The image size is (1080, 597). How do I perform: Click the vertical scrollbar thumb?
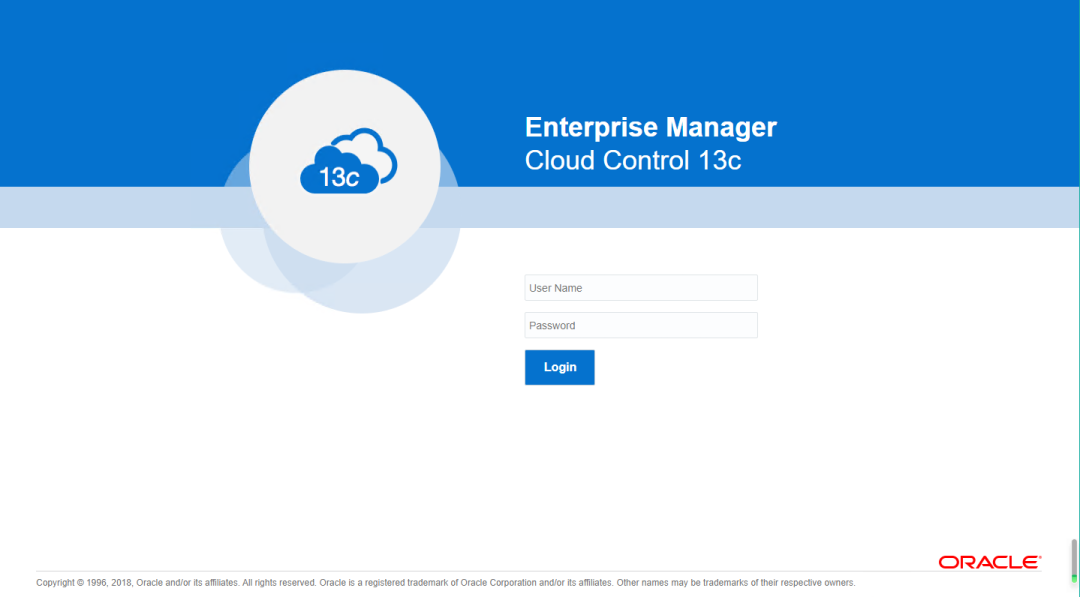pos(1074,559)
